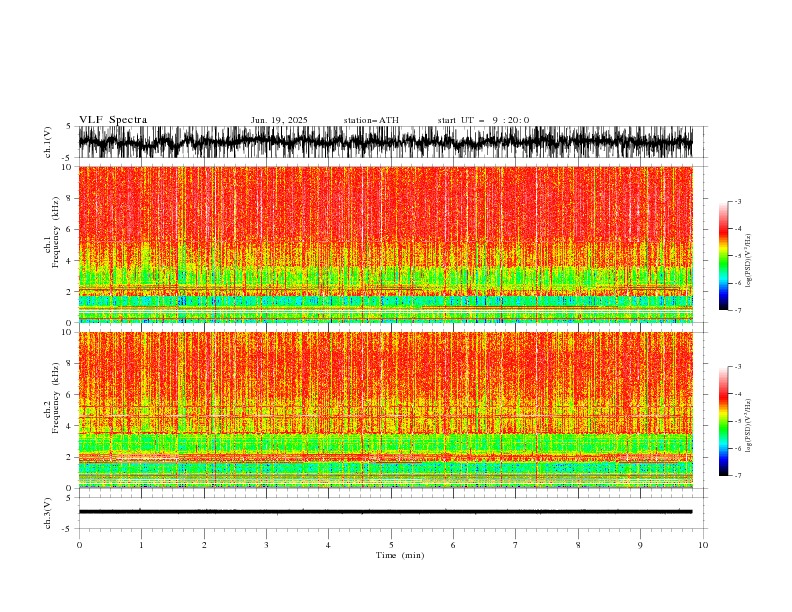
Task: Click the "6" frequency tick of ch.2 spectrogram
Action: (x=70, y=395)
